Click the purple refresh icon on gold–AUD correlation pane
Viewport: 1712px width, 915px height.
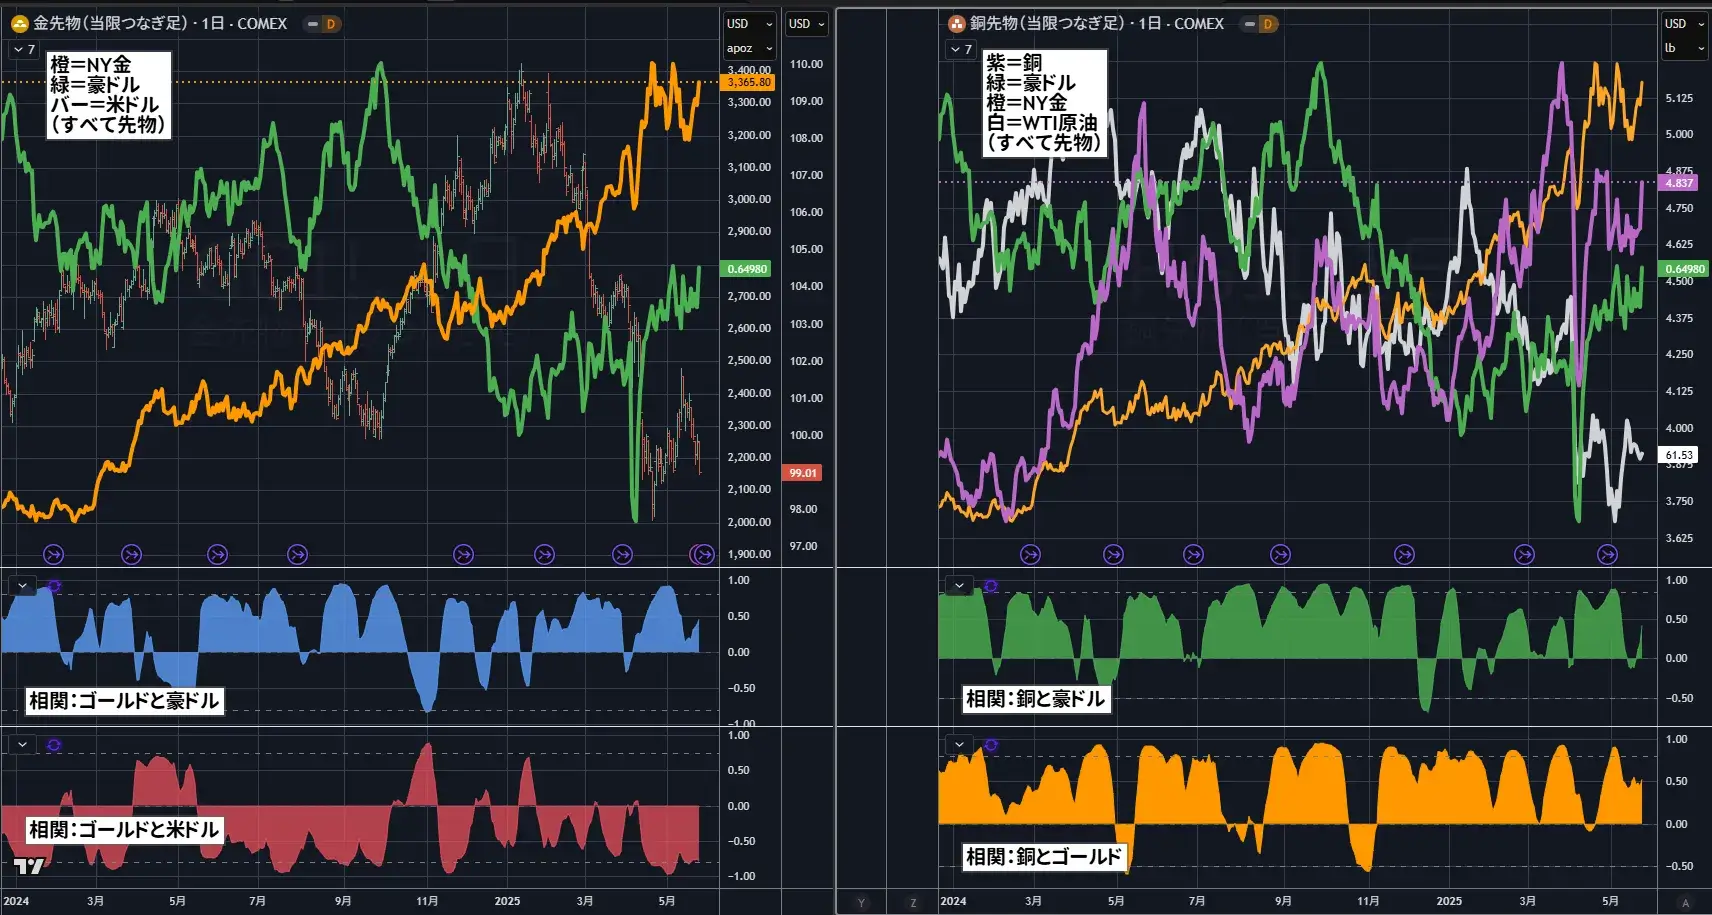click(54, 586)
